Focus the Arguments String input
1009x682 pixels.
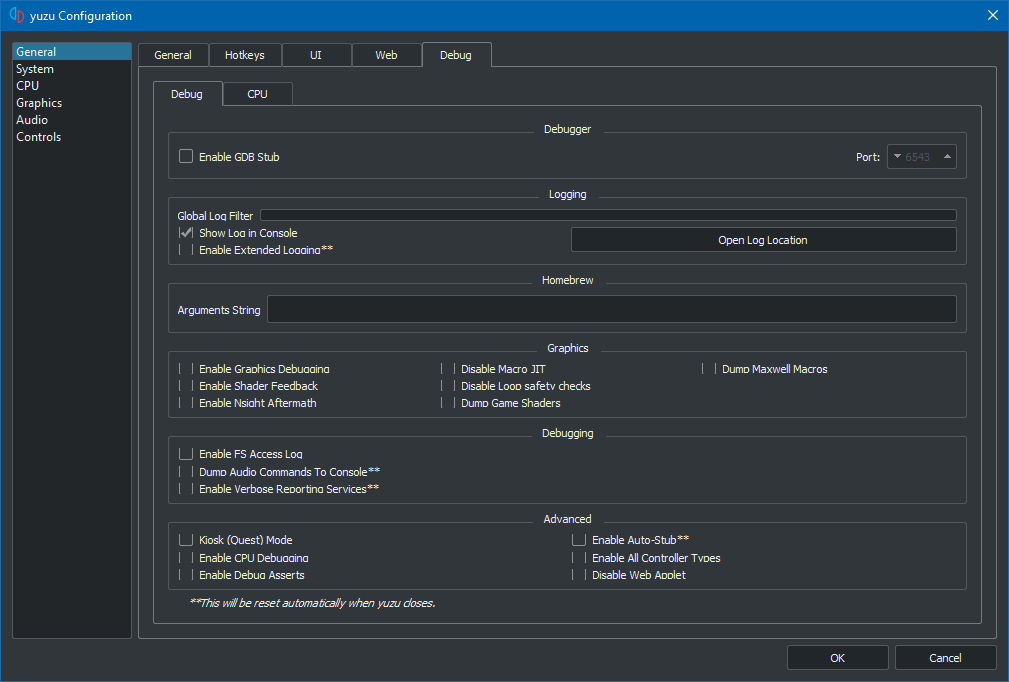tap(611, 310)
